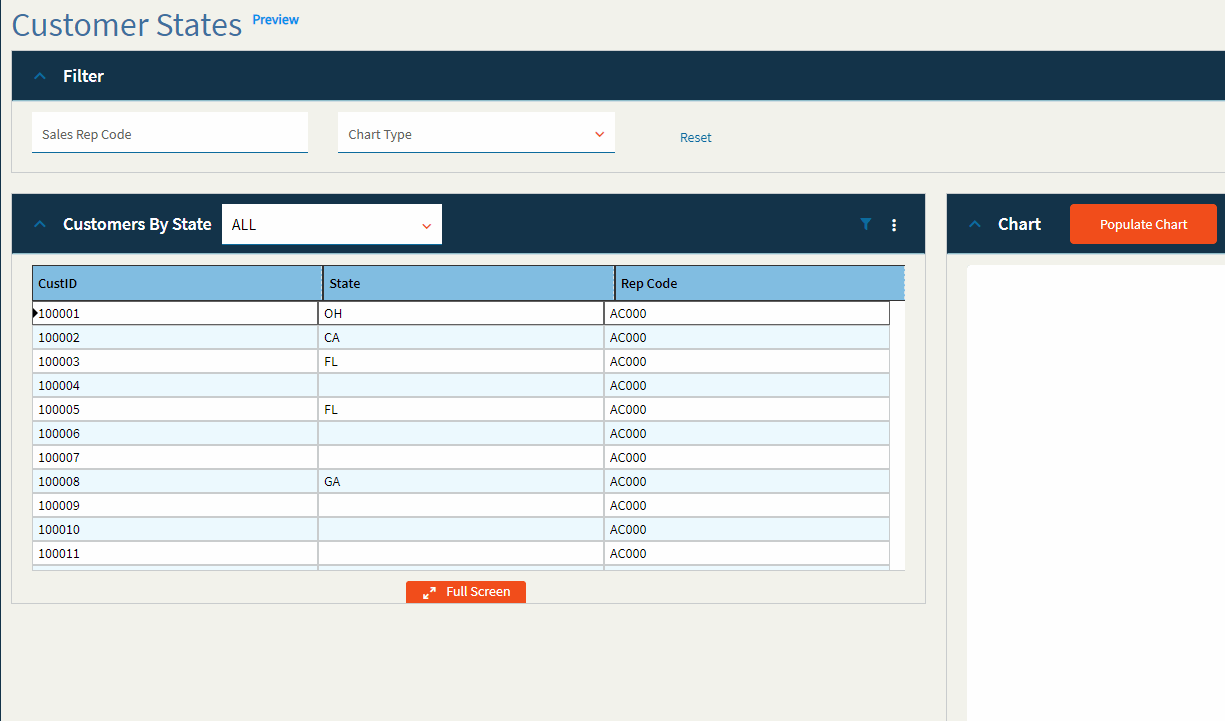
Task: Select CustID cell 100004
Action: click(x=175, y=385)
